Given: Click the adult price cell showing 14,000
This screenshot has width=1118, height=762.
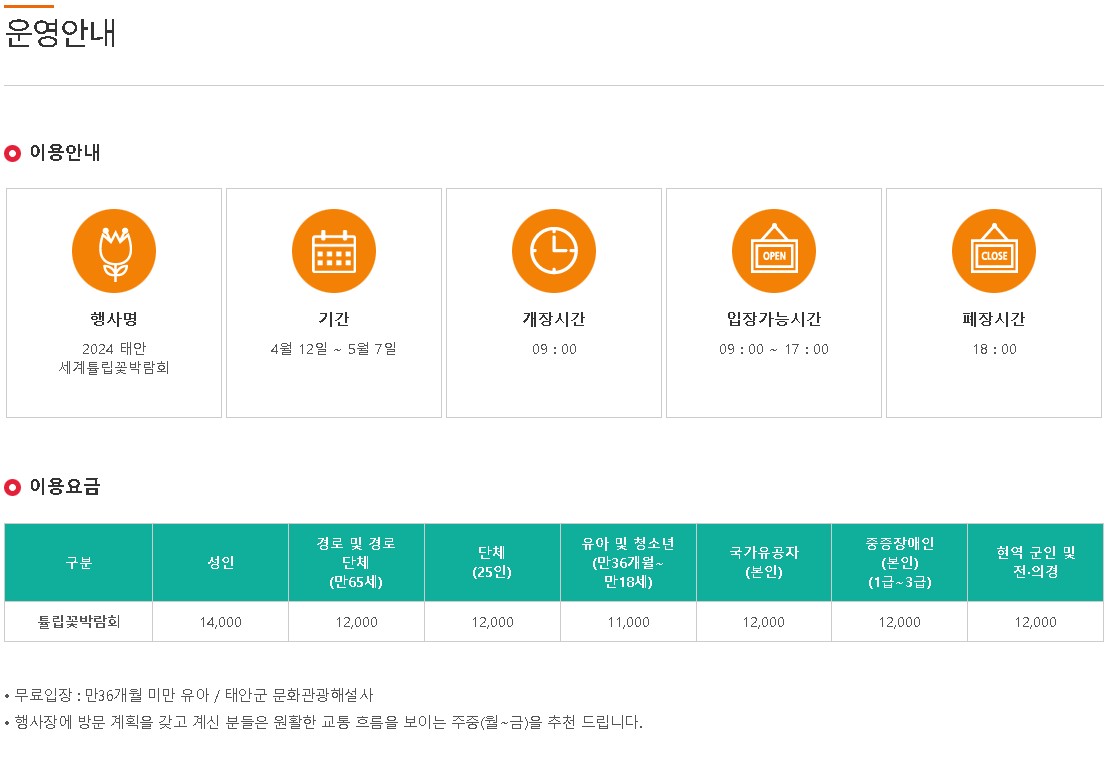Looking at the screenshot, I should click(219, 622).
